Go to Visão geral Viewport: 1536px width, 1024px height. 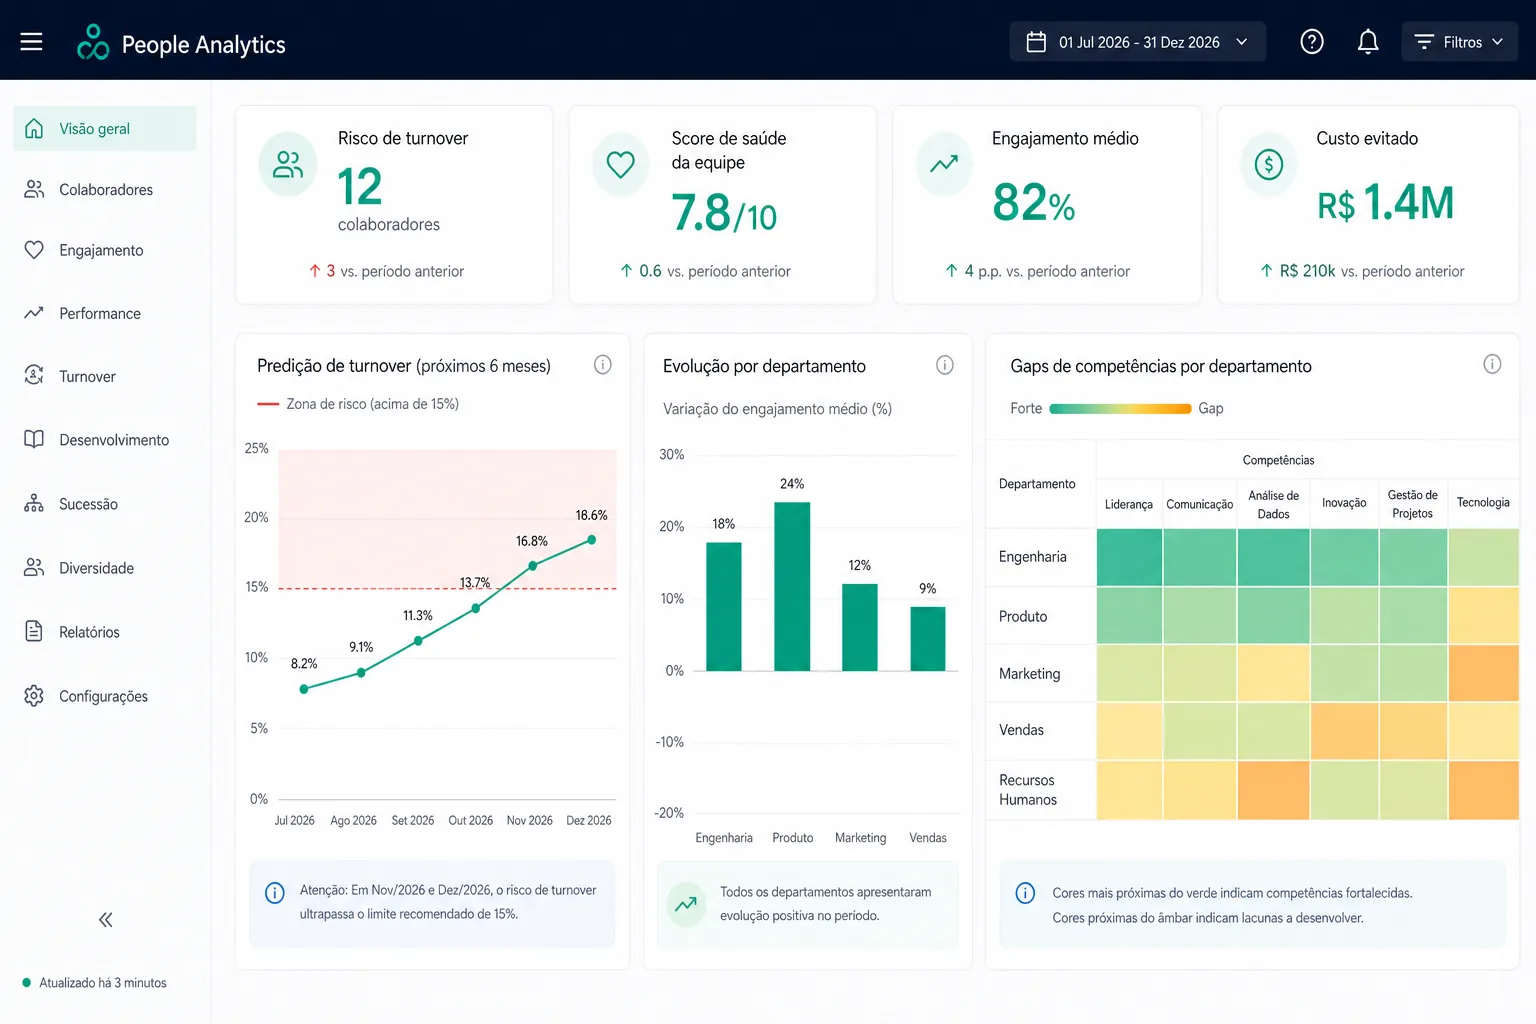(105, 128)
